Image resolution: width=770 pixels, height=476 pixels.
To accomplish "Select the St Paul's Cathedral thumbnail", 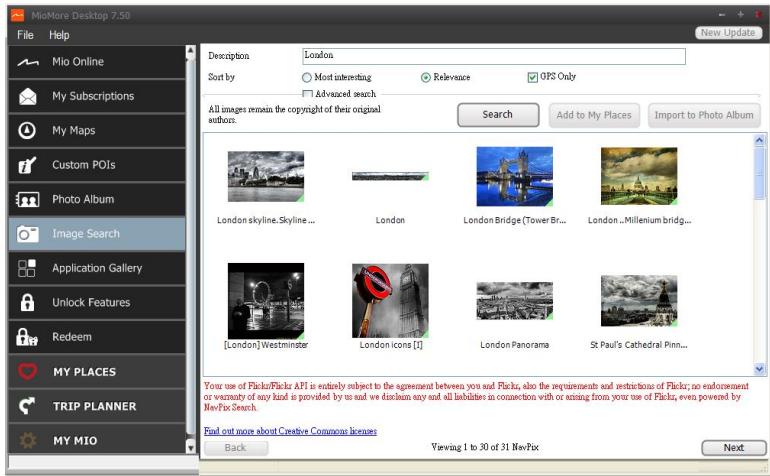I will 639,301.
